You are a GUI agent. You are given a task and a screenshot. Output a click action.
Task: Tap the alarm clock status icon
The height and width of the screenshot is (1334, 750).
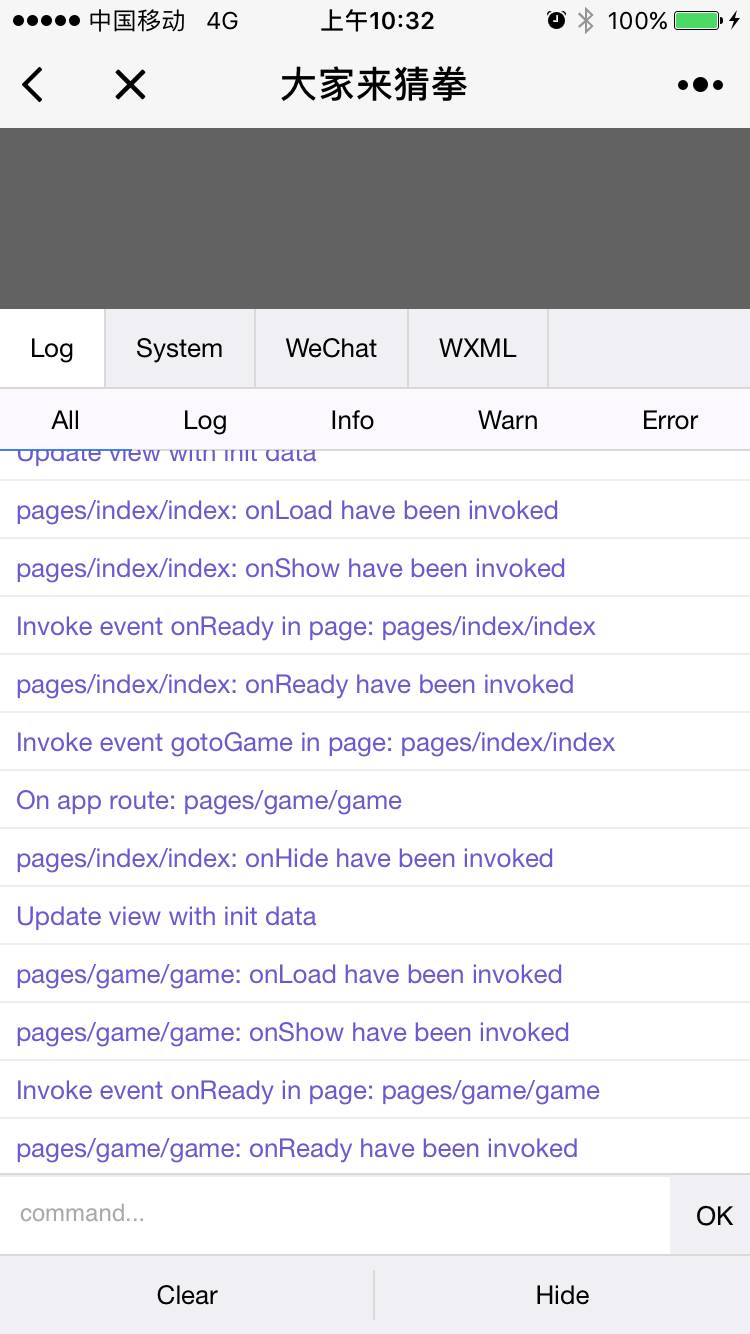[556, 21]
